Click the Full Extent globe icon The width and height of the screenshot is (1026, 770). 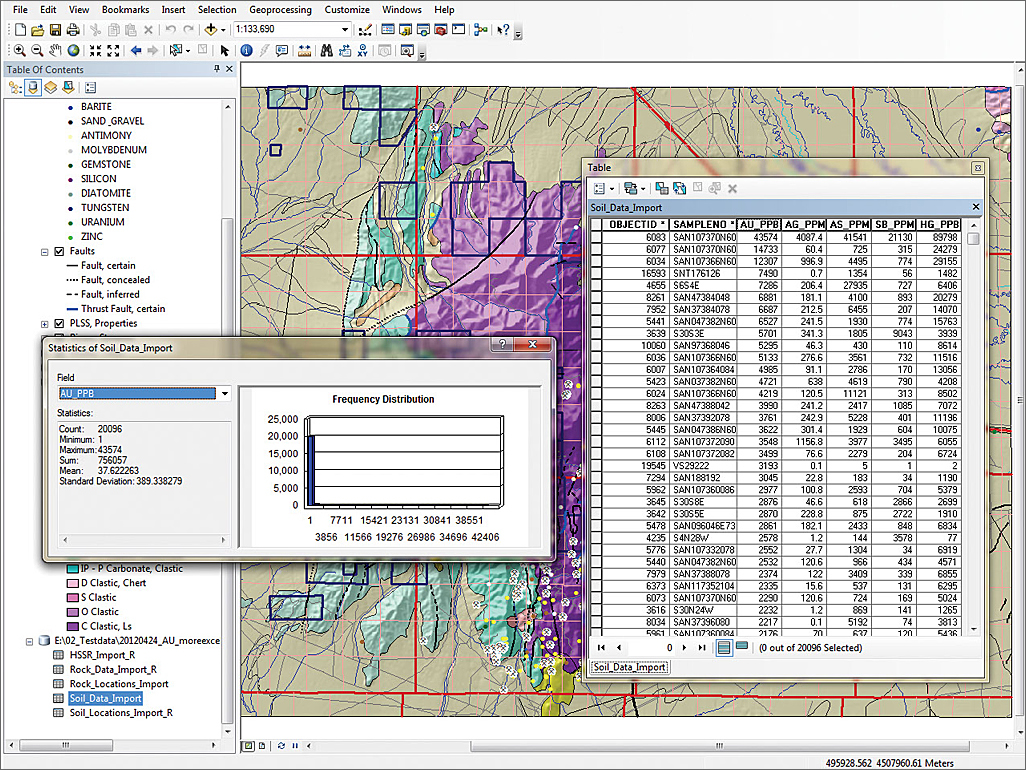tap(74, 50)
